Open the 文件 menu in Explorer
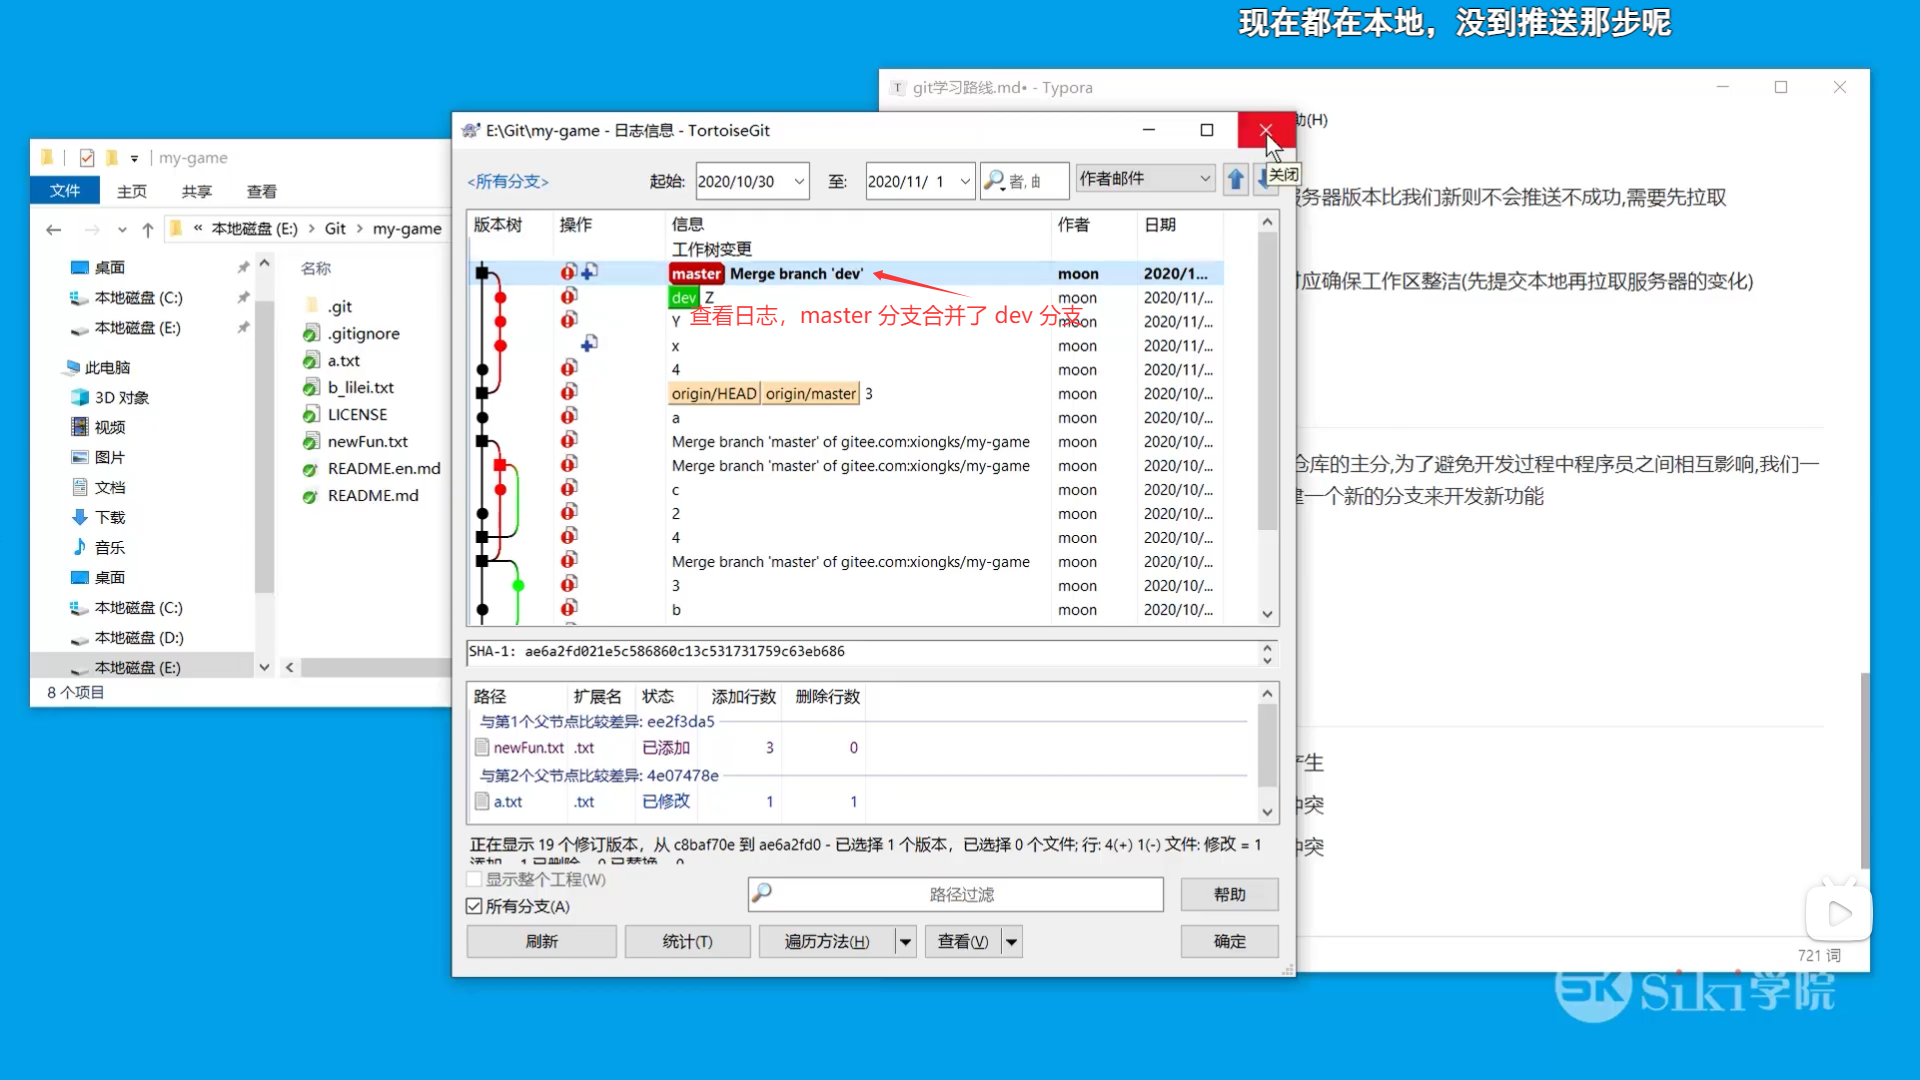The image size is (1920, 1080). (65, 190)
